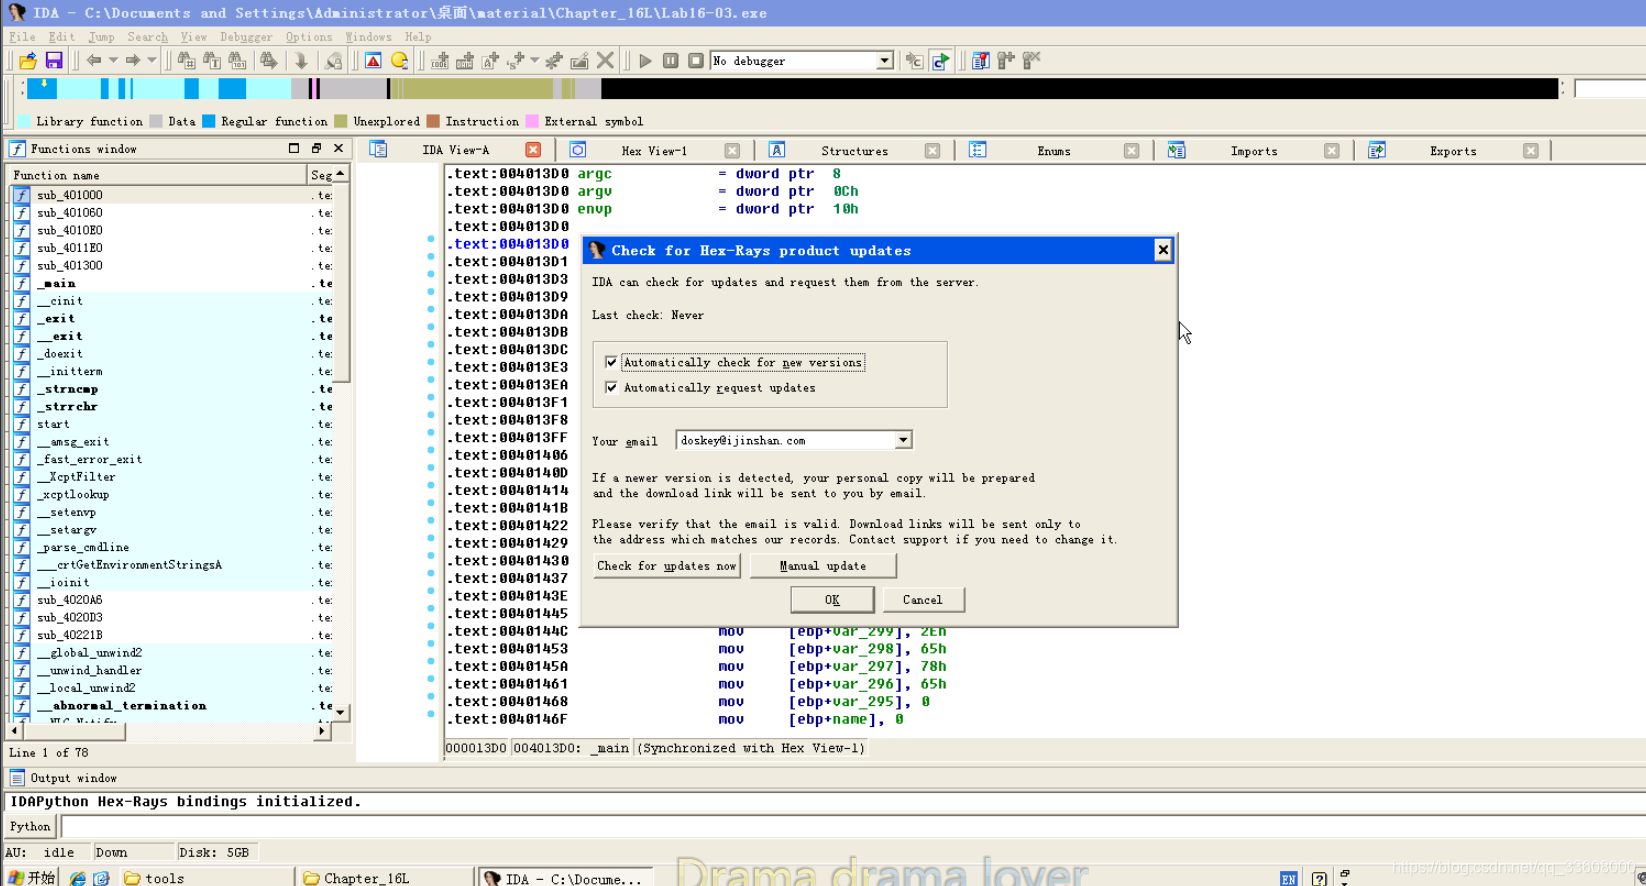Image resolution: width=1646 pixels, height=886 pixels.
Task: Toggle Automatically request updates checkbox
Action: pyautogui.click(x=611, y=387)
